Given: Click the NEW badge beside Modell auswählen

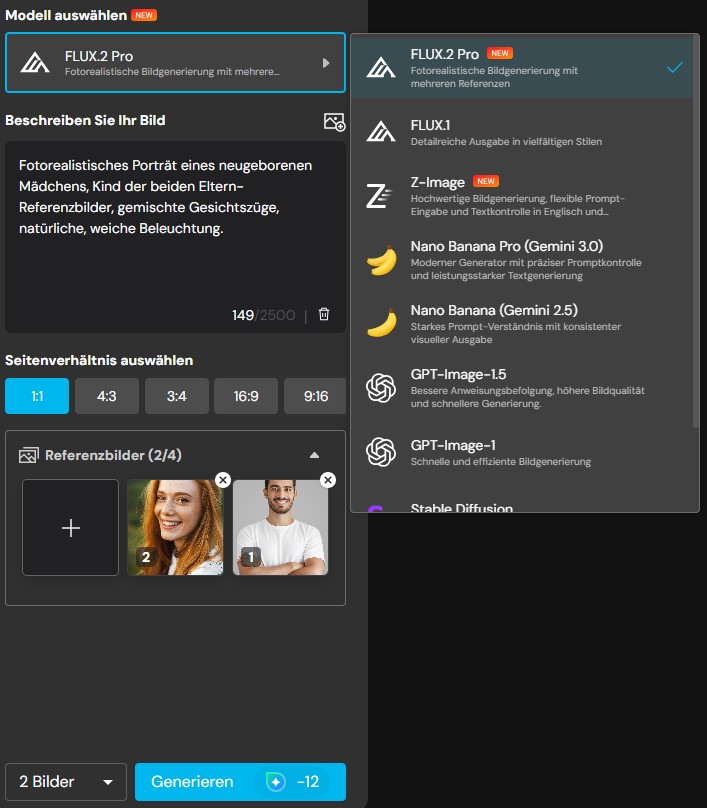Looking at the screenshot, I should click(144, 15).
